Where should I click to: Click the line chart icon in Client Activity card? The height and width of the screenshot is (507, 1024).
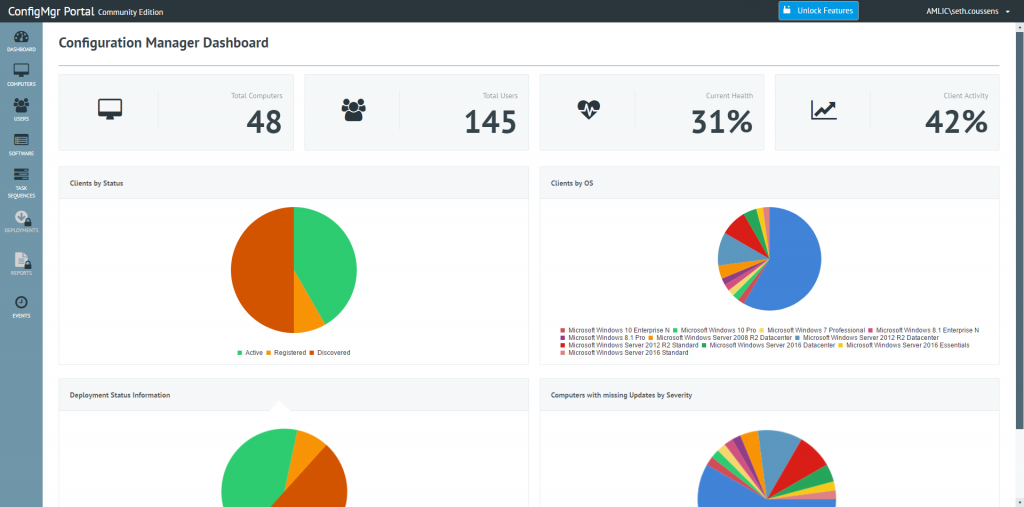point(824,110)
